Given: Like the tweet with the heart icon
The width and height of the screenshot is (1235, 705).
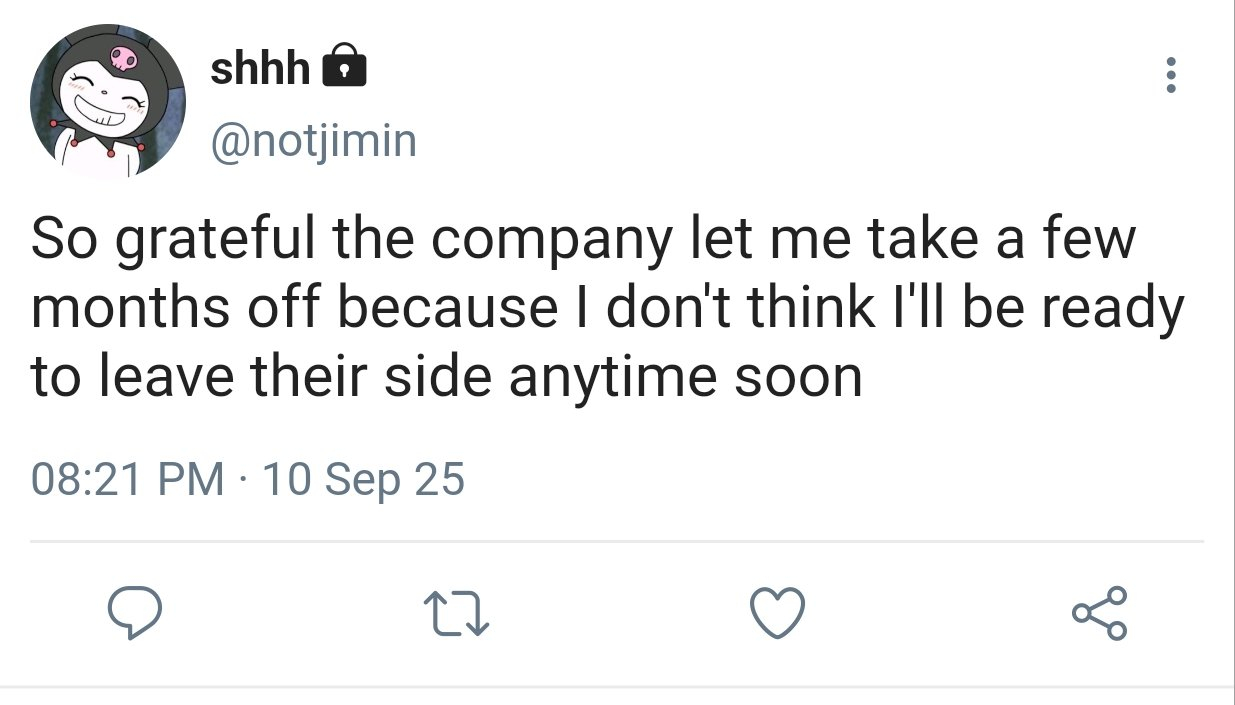Looking at the screenshot, I should (777, 612).
